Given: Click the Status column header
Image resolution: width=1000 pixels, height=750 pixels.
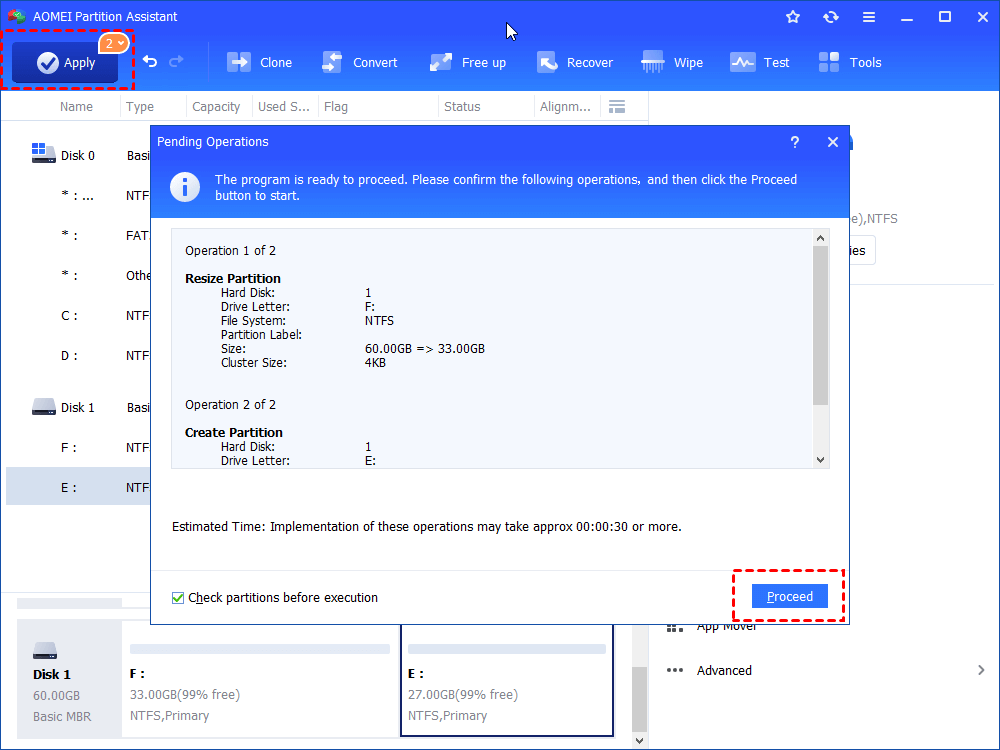Looking at the screenshot, I should (x=462, y=107).
